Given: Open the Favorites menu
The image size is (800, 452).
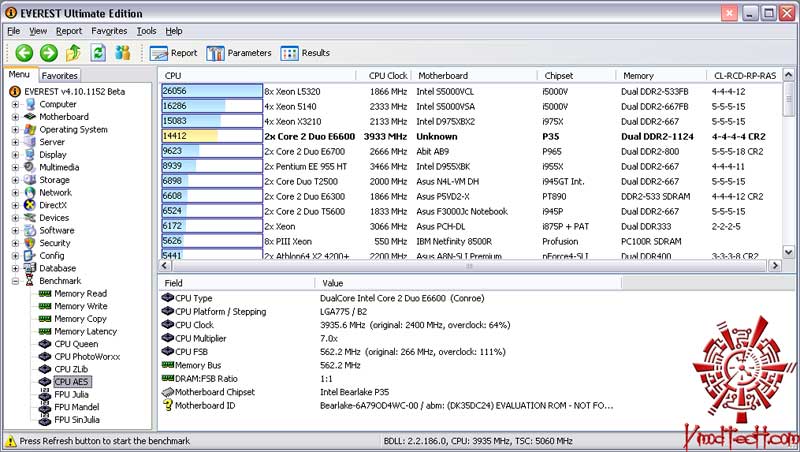Looking at the screenshot, I should tap(109, 31).
